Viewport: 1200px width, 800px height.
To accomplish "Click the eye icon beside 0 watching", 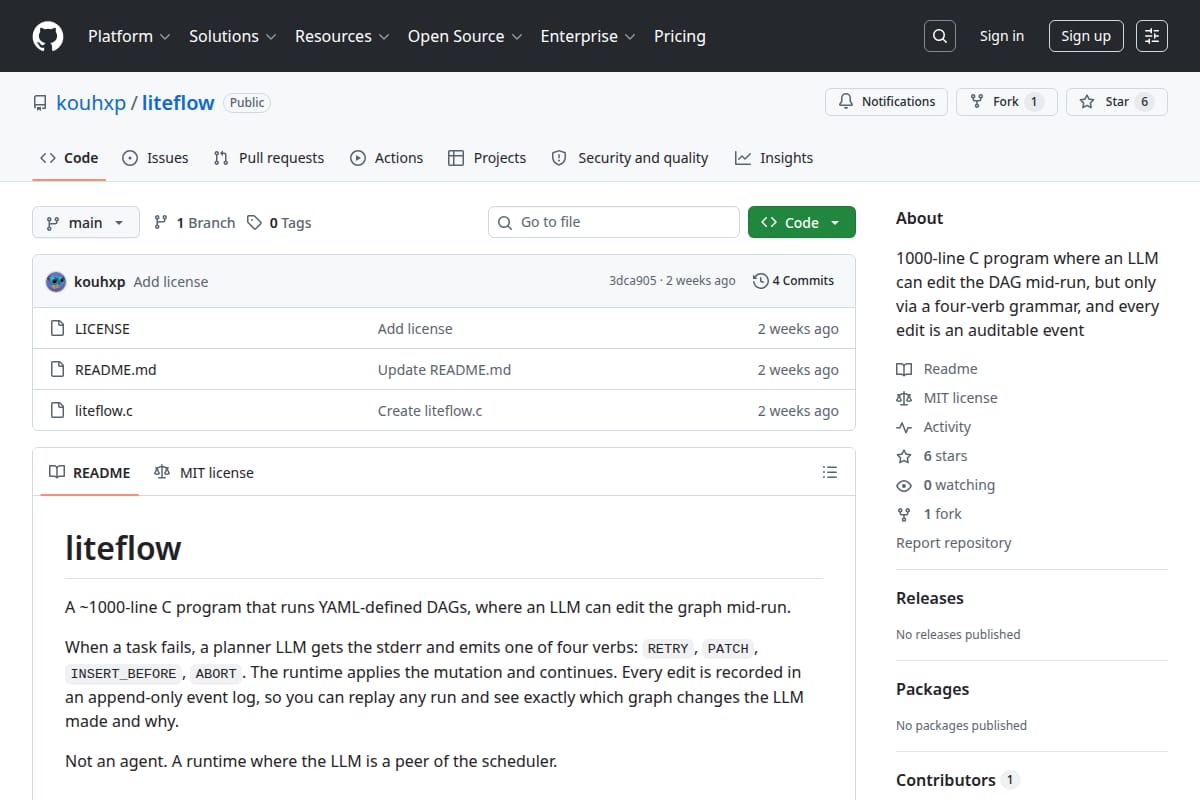I will coord(904,485).
